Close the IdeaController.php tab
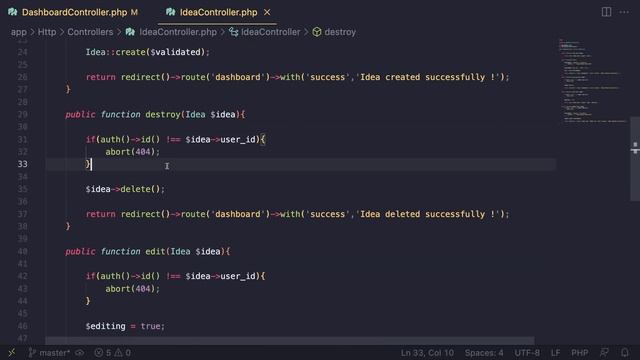The width and height of the screenshot is (640, 360). click(267, 12)
